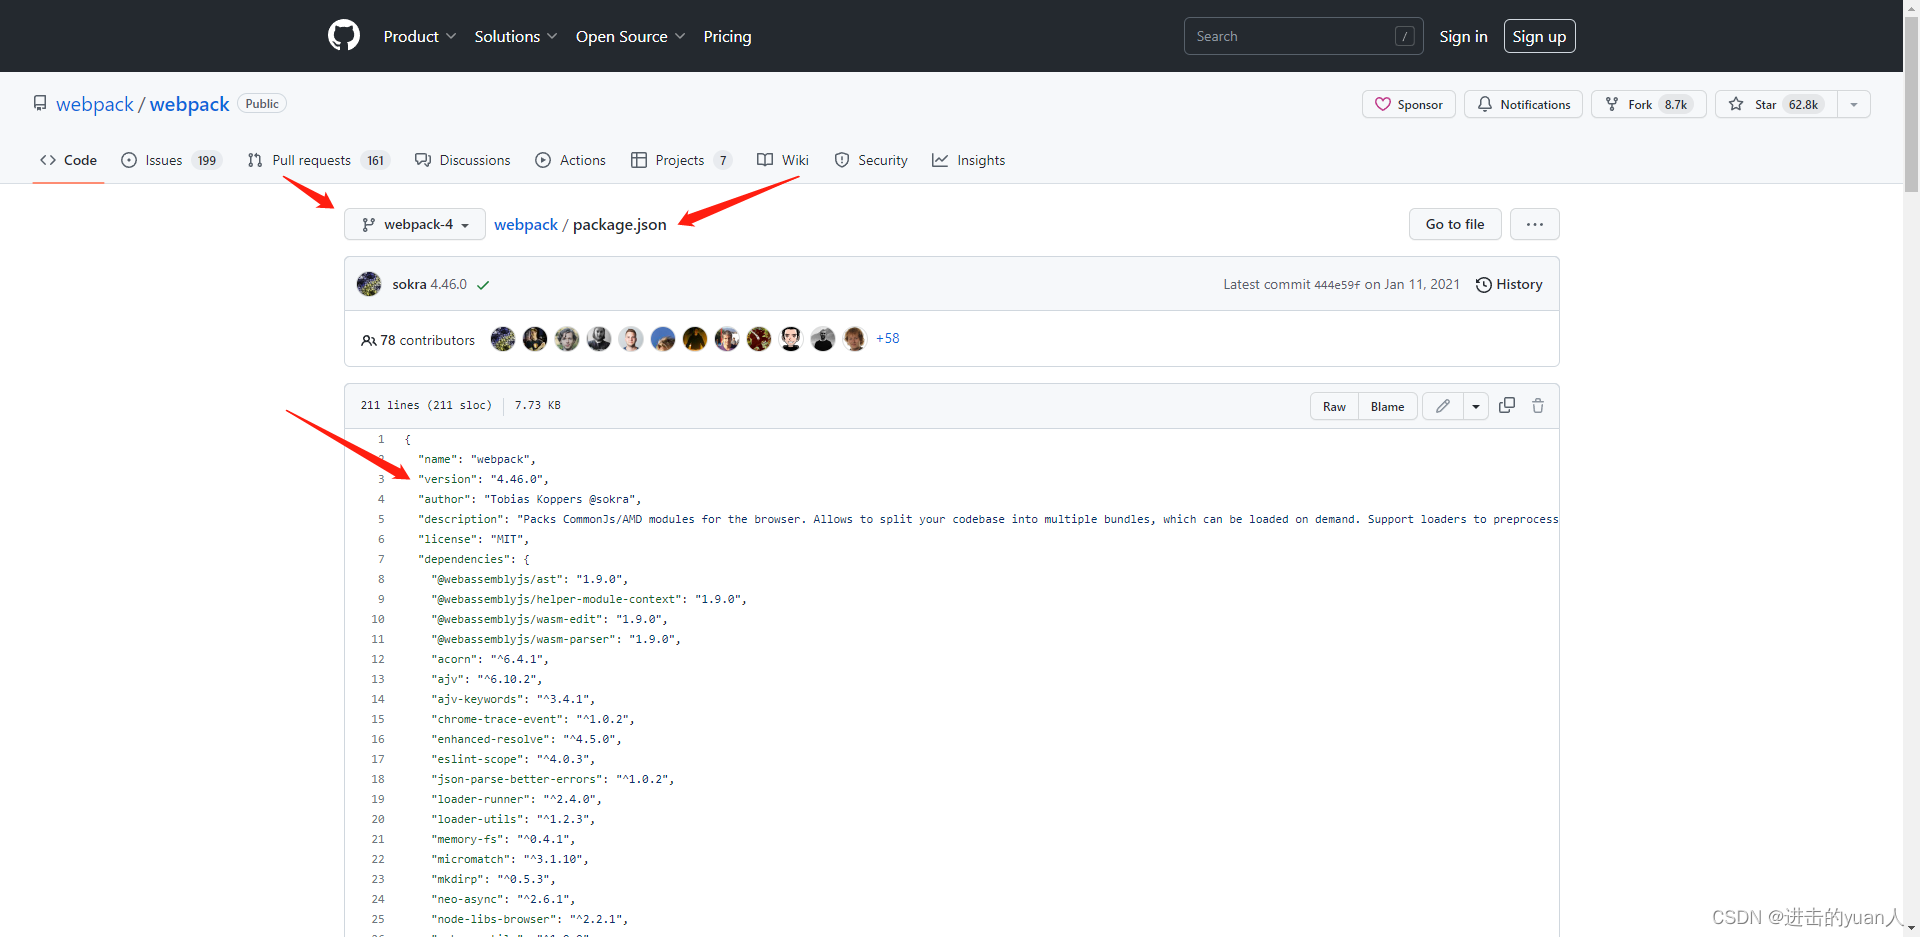Image resolution: width=1920 pixels, height=937 pixels.
Task: Expand the star lists dropdown arrow
Action: 1854,104
